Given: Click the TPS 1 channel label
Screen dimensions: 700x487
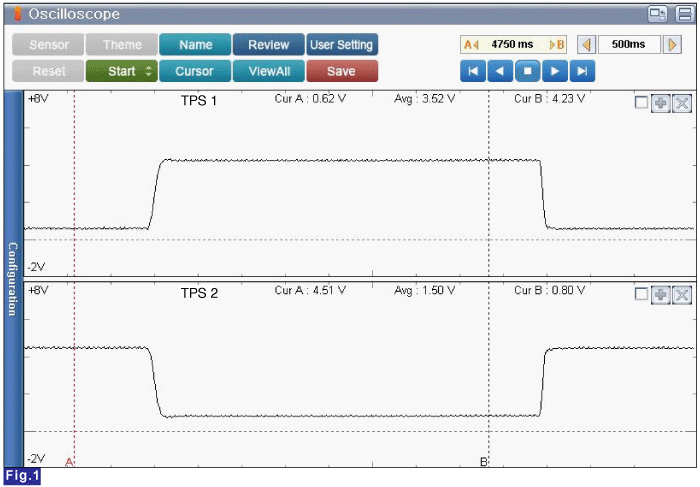Looking at the screenshot, I should click(199, 100).
